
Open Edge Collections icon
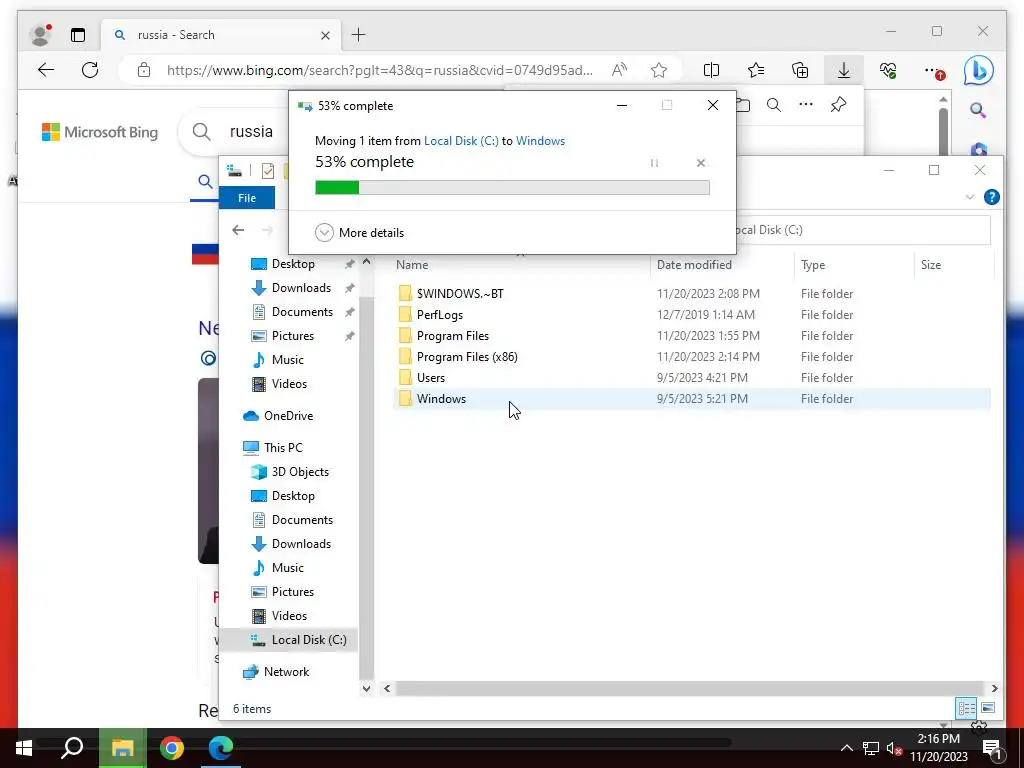click(800, 70)
